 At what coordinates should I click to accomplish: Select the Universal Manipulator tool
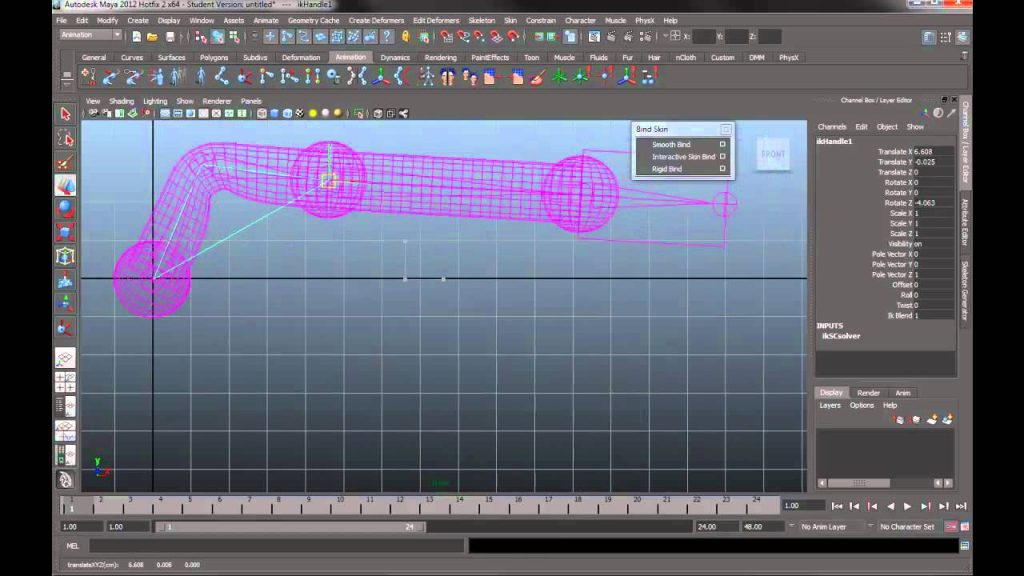point(65,257)
